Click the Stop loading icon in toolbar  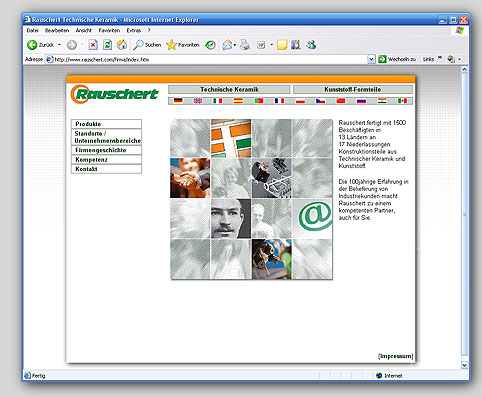coord(93,45)
